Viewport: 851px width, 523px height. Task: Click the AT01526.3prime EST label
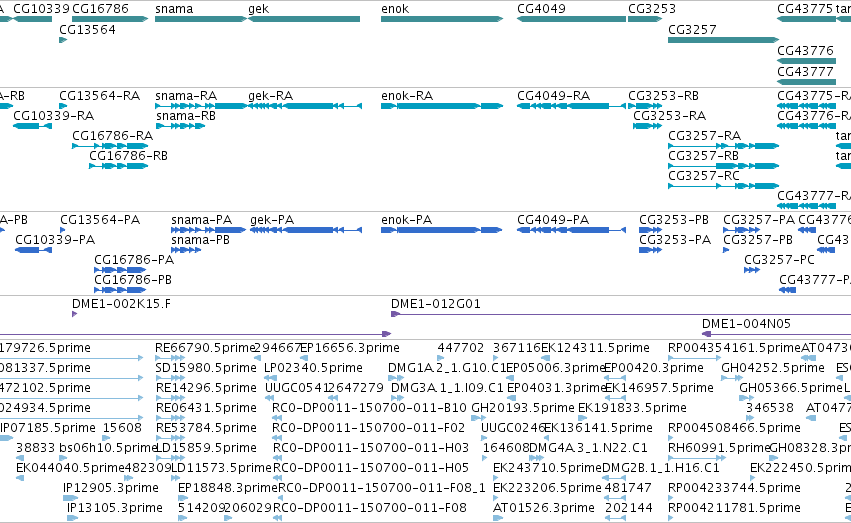(544, 508)
